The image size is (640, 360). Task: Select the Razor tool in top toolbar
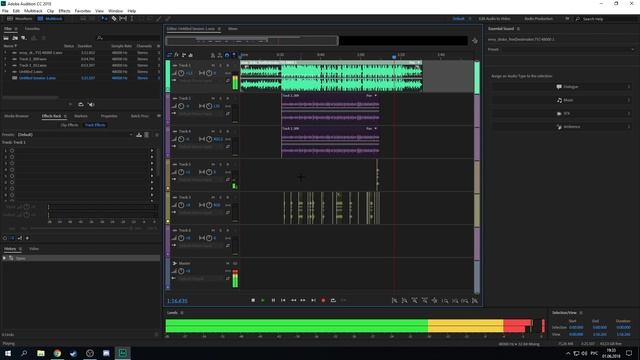[x=114, y=19]
